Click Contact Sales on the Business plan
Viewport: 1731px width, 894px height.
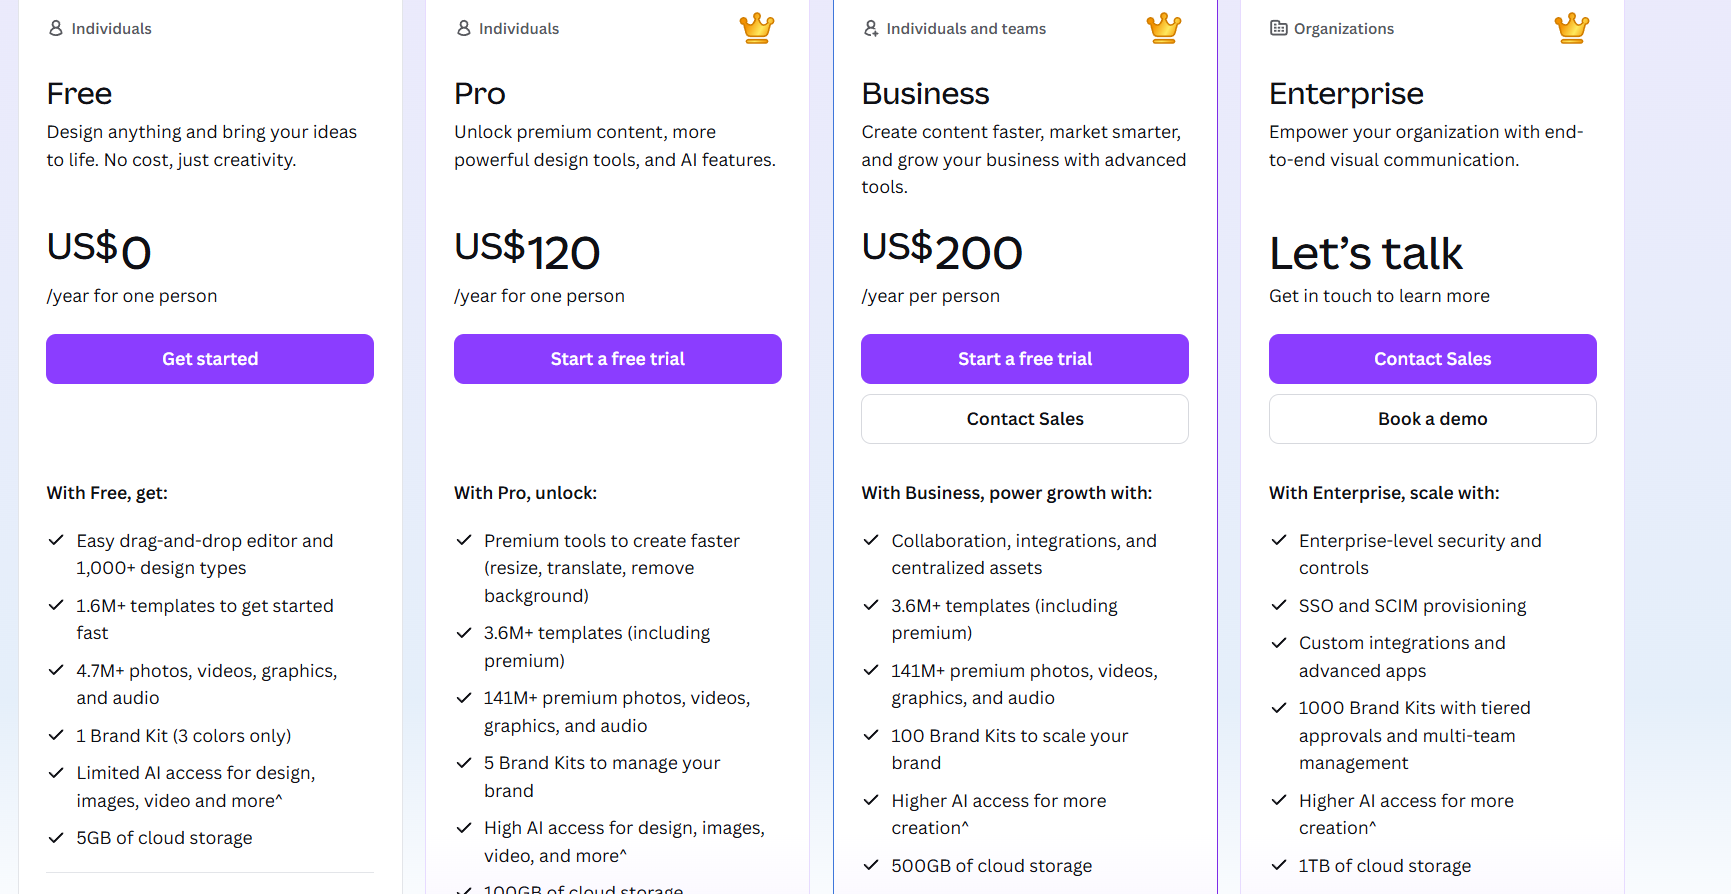(x=1024, y=418)
